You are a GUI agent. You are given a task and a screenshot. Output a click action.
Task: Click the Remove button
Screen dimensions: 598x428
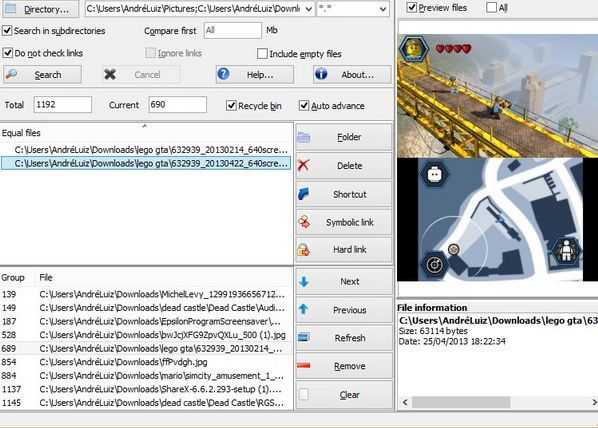pos(344,366)
